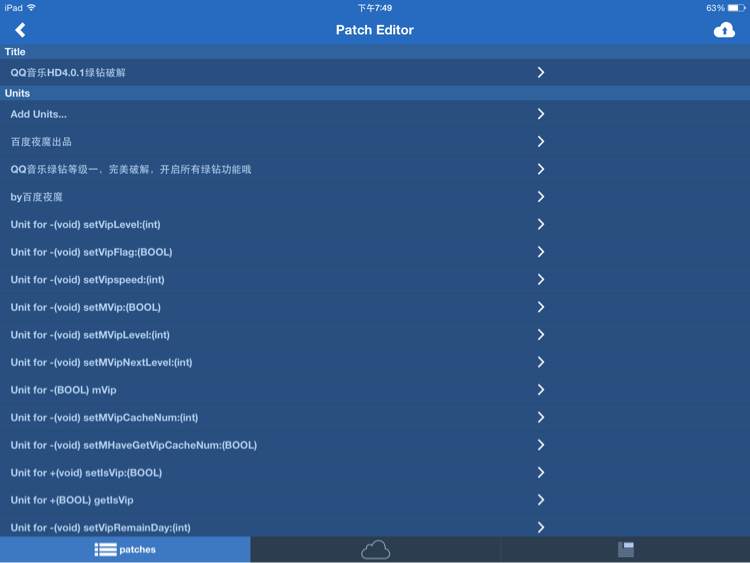Open unit for setVipspeed:(int)
This screenshot has width=750, height=563.
tap(375, 279)
